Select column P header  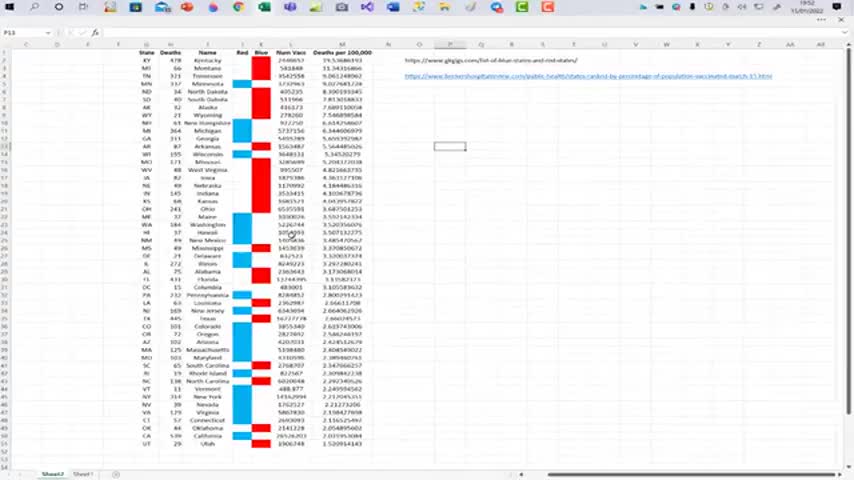(x=450, y=45)
